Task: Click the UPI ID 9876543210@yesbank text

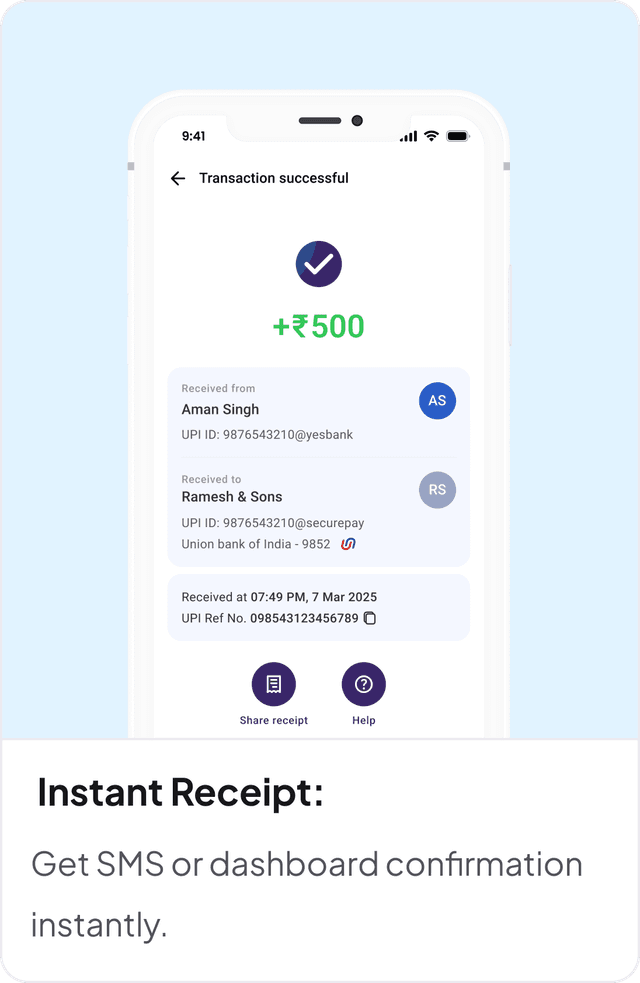Action: click(x=267, y=434)
